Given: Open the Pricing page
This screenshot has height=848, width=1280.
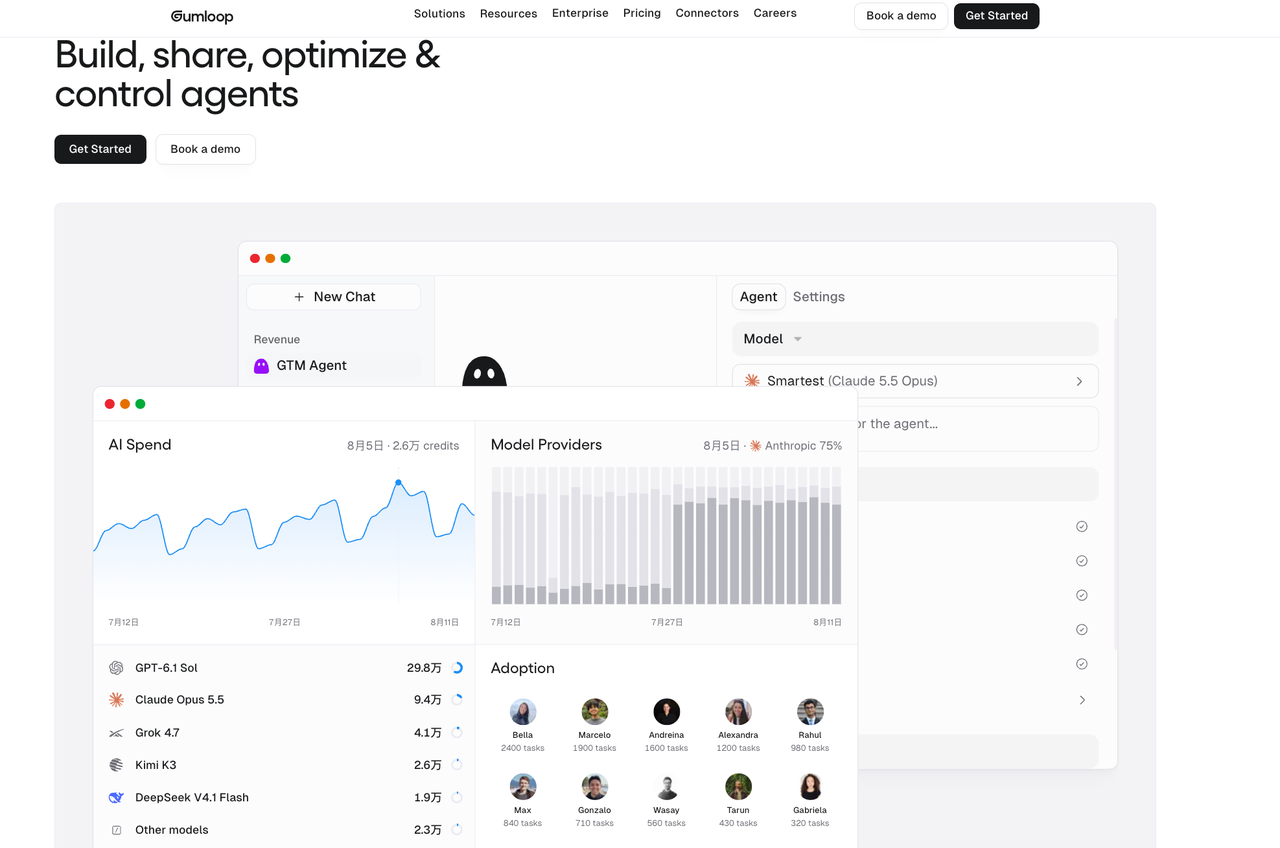Looking at the screenshot, I should click(x=642, y=14).
